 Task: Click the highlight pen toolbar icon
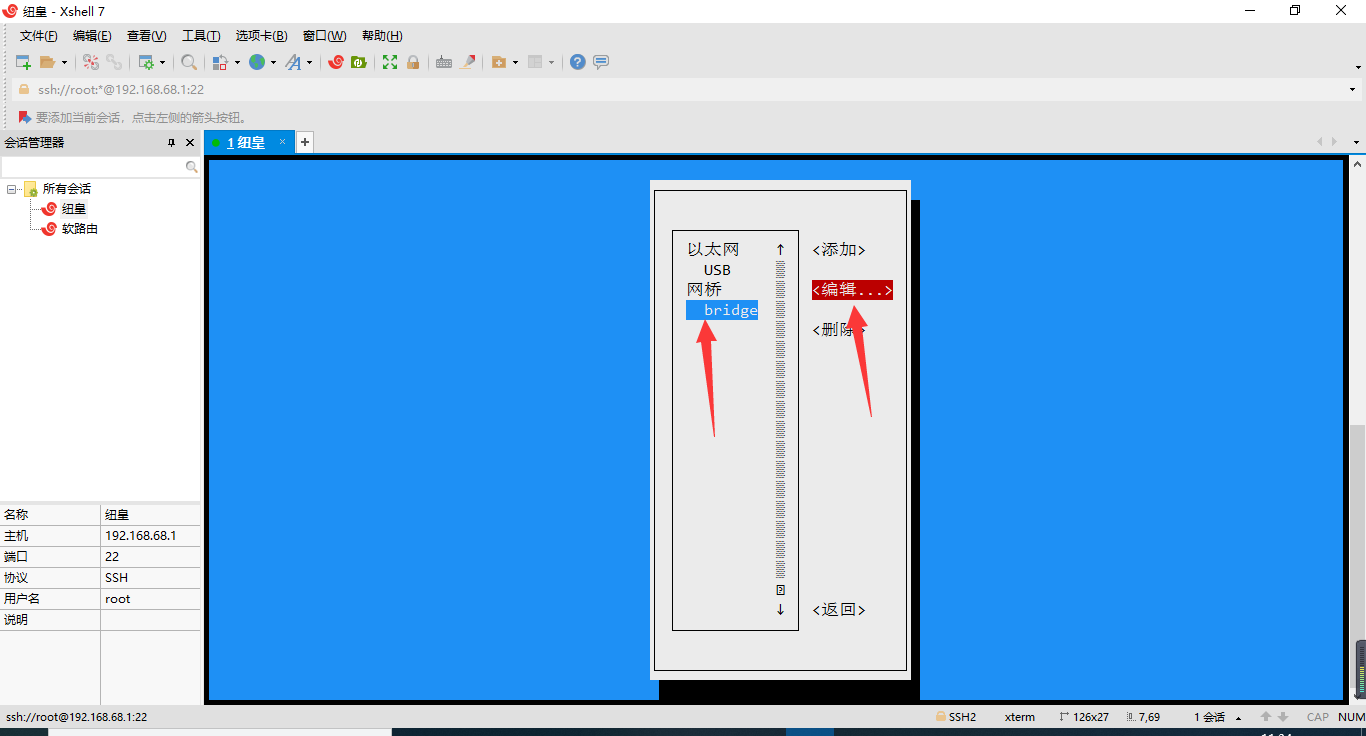468,62
